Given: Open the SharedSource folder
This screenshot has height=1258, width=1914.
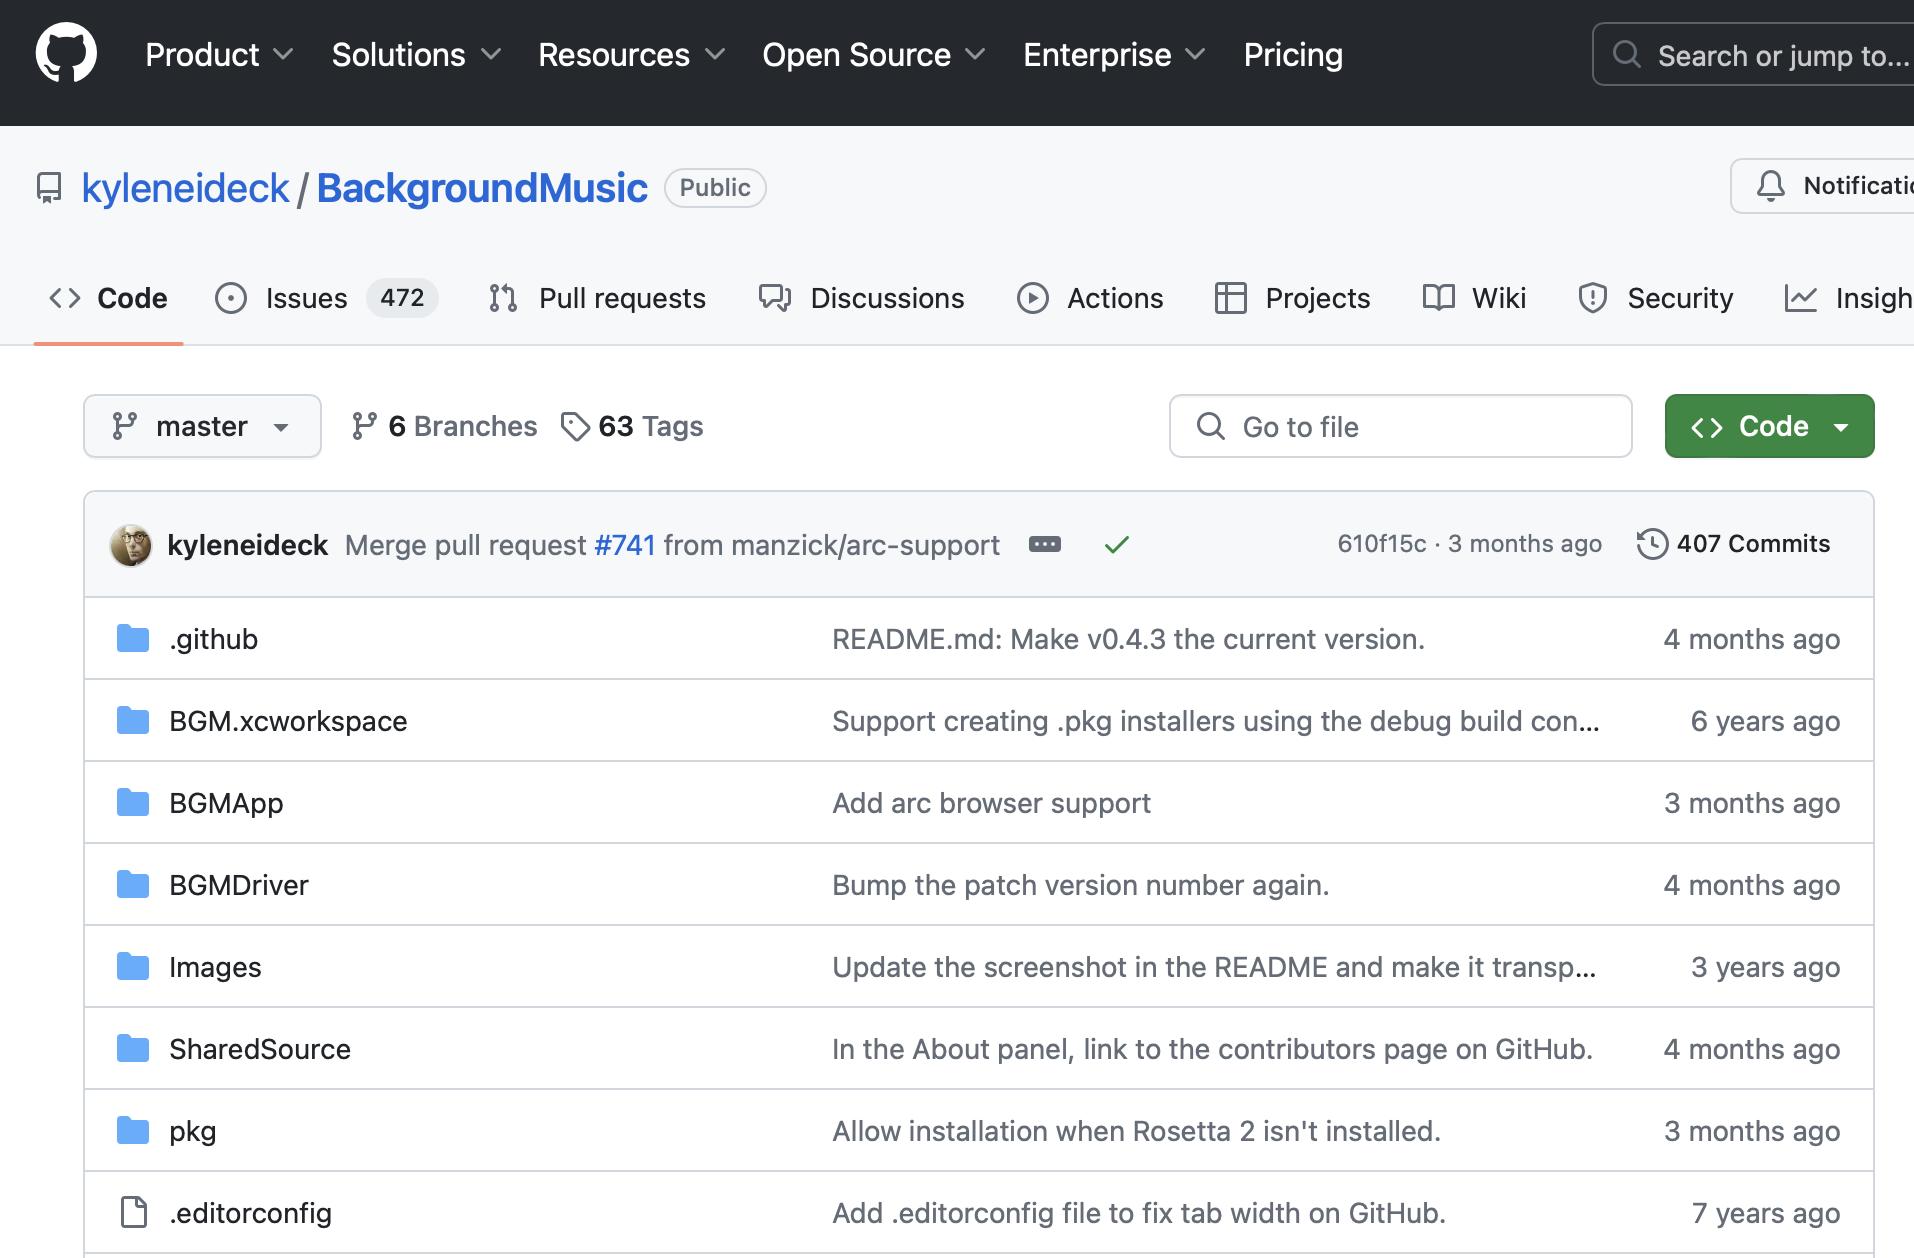Looking at the screenshot, I should (x=260, y=1049).
